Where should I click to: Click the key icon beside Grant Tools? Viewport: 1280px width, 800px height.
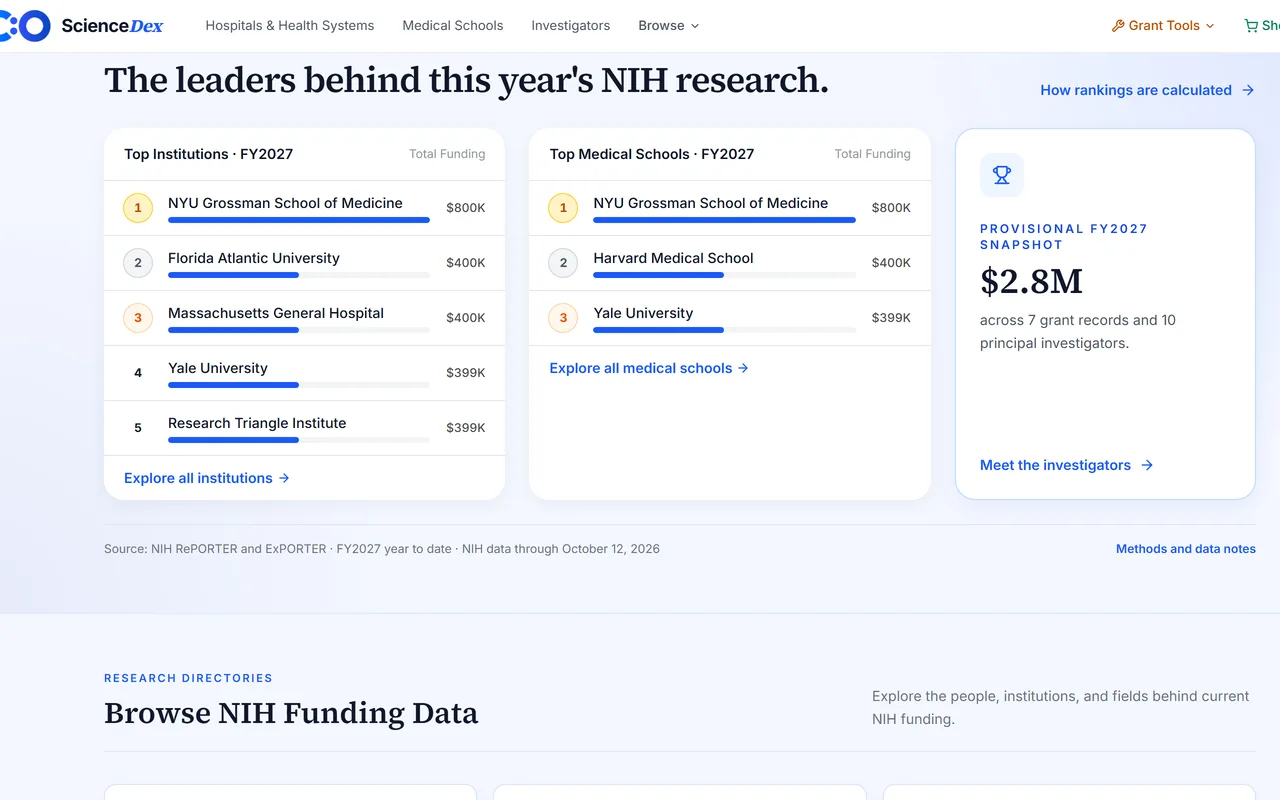1118,26
